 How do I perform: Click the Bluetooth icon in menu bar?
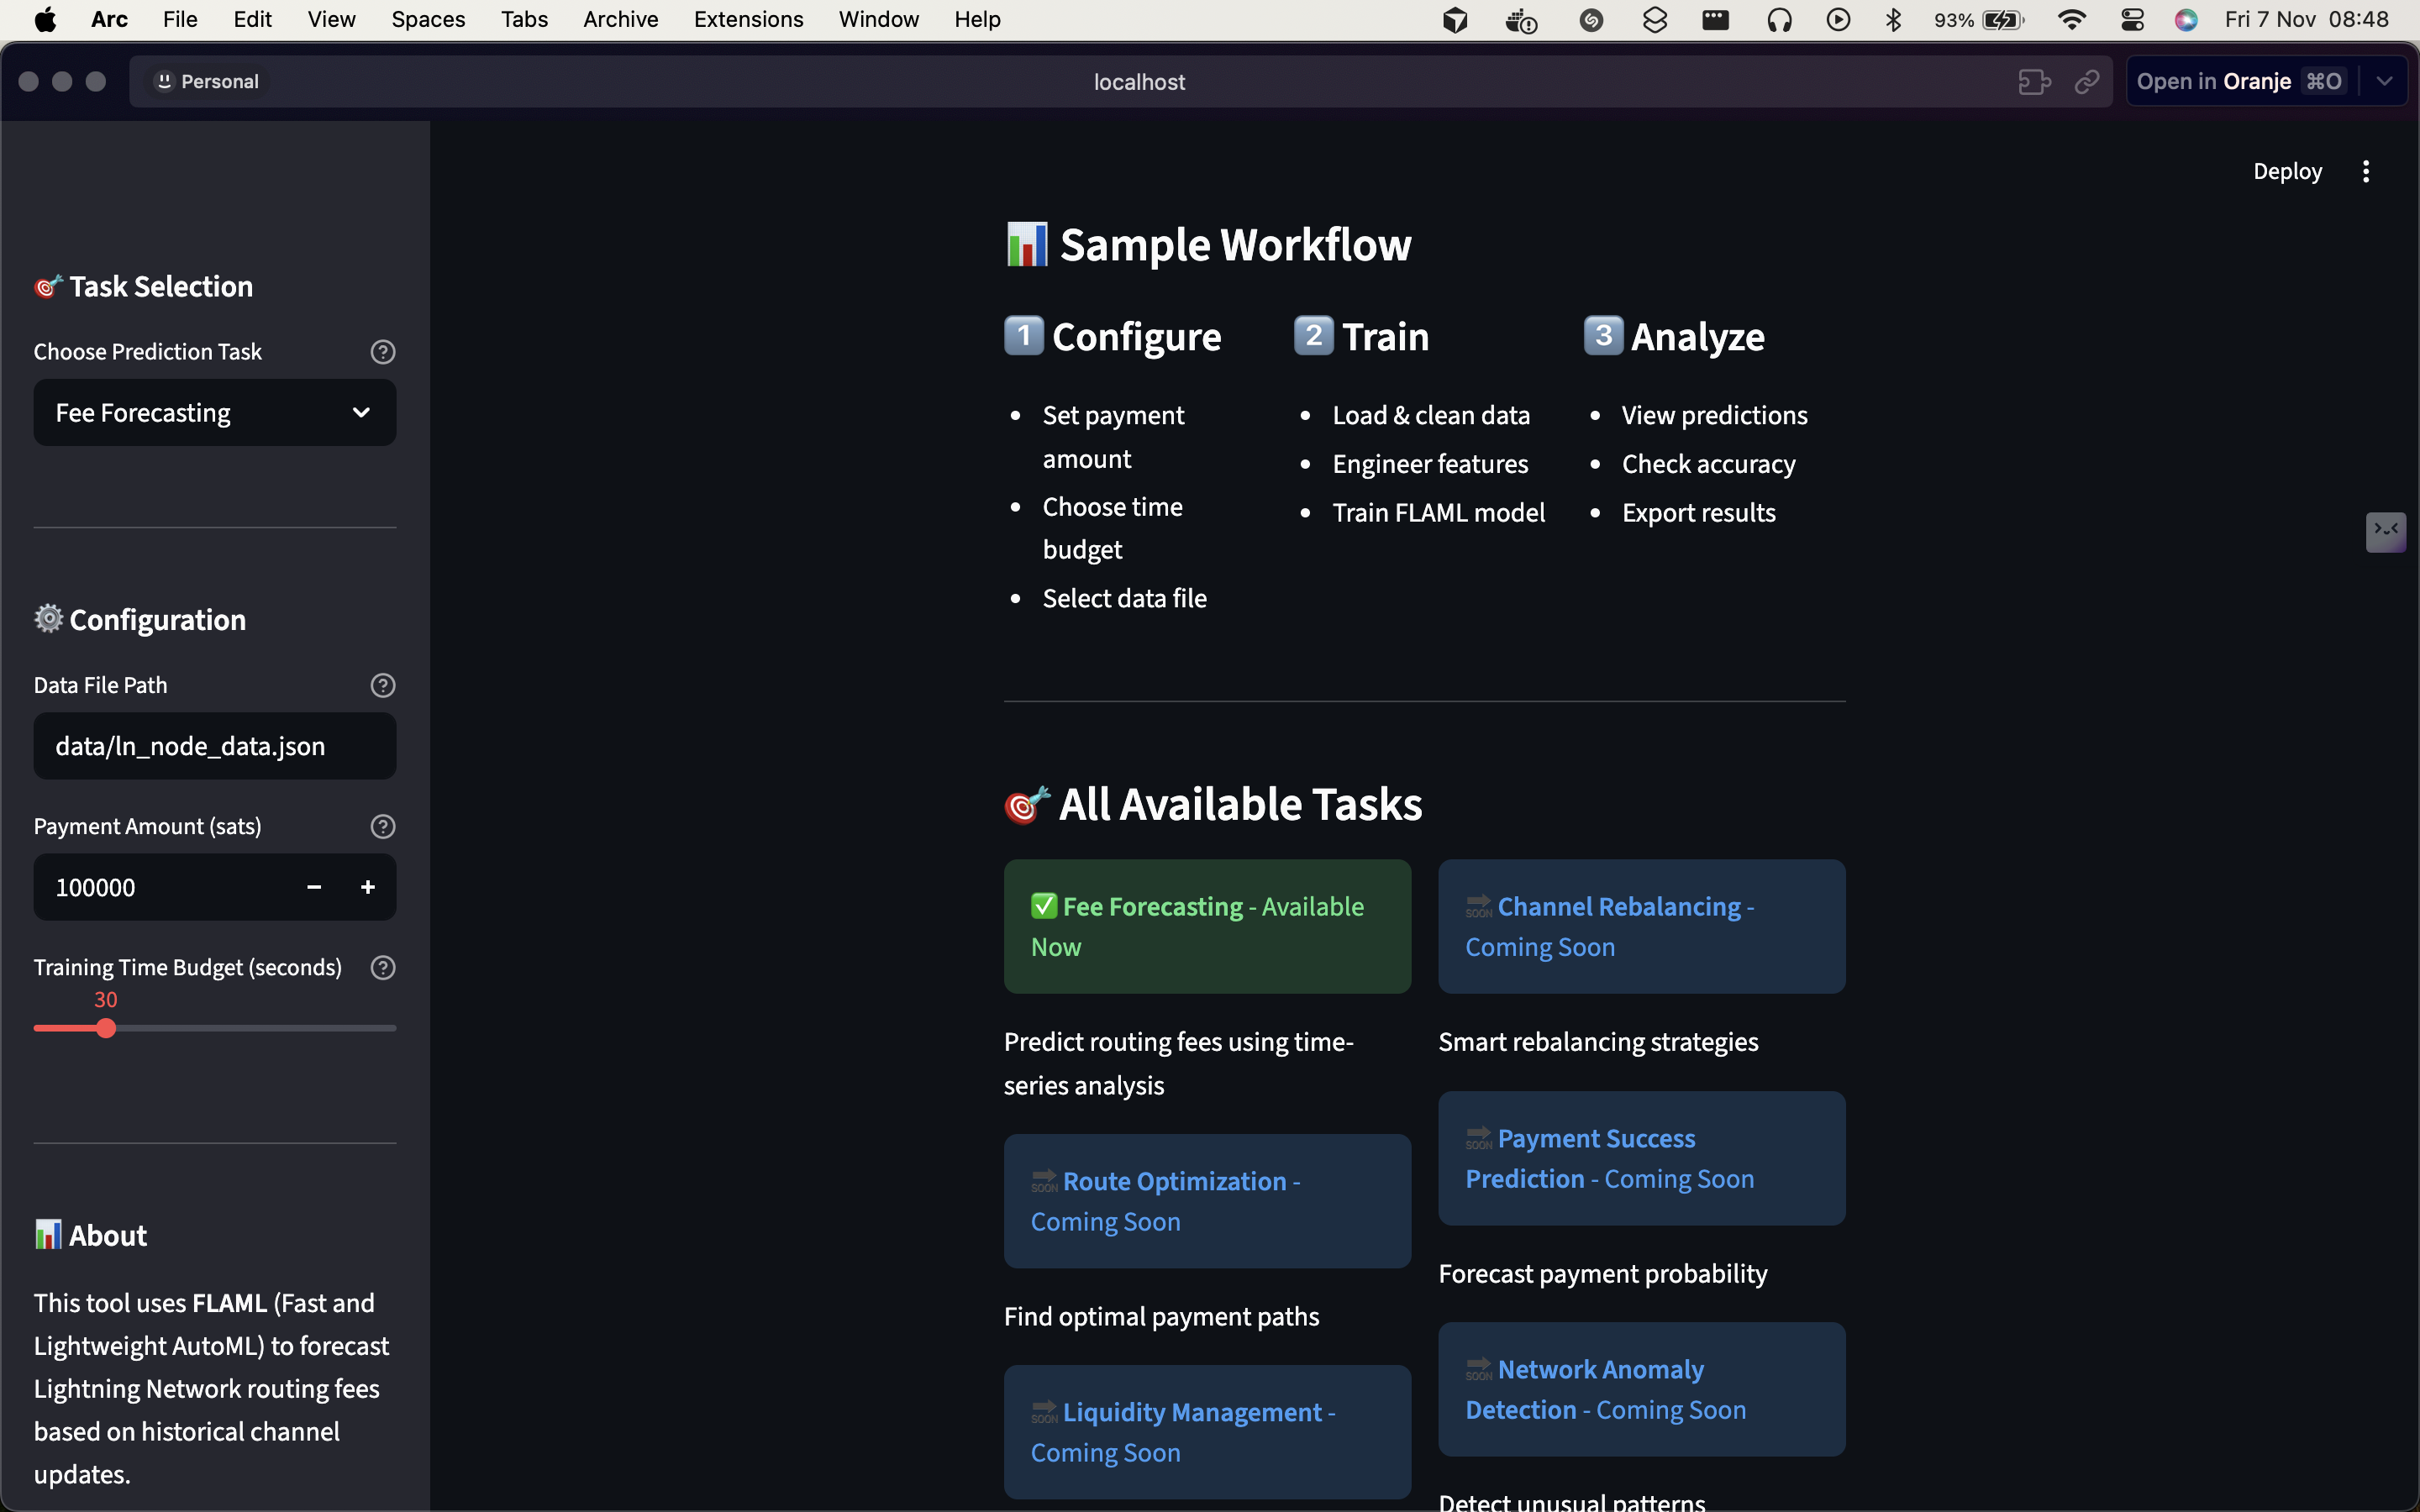point(1893,20)
